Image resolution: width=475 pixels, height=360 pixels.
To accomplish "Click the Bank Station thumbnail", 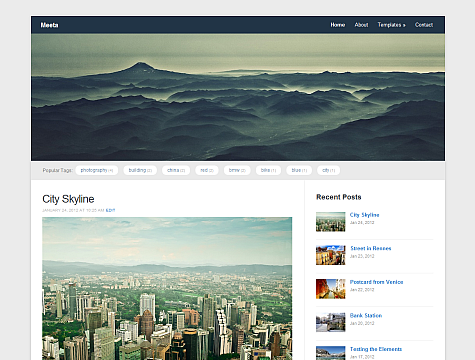I will (331, 322).
